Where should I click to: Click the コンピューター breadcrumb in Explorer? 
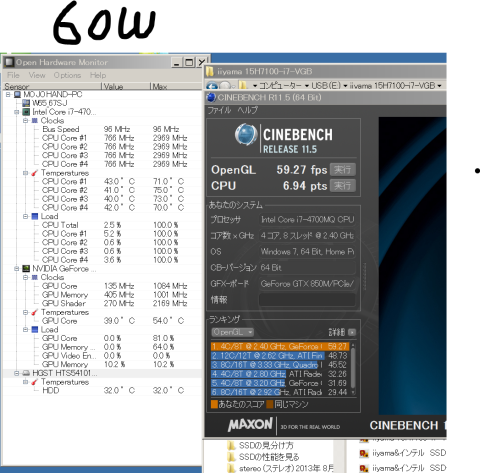[281, 86]
